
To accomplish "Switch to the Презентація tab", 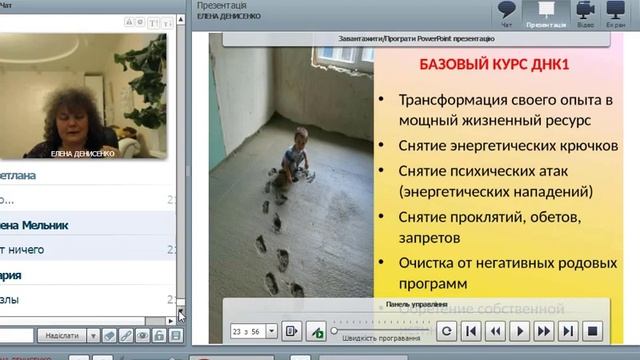I will point(546,14).
